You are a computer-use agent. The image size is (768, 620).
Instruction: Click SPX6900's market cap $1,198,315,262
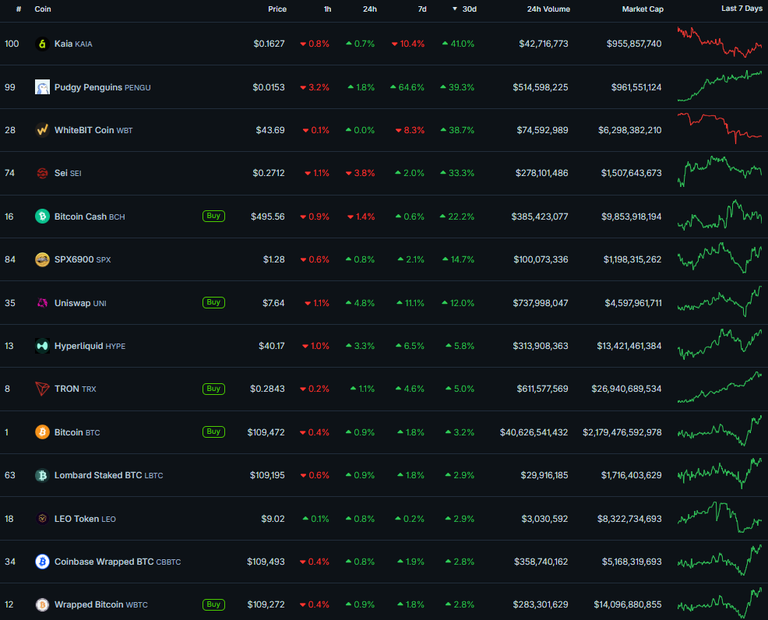[632, 260]
